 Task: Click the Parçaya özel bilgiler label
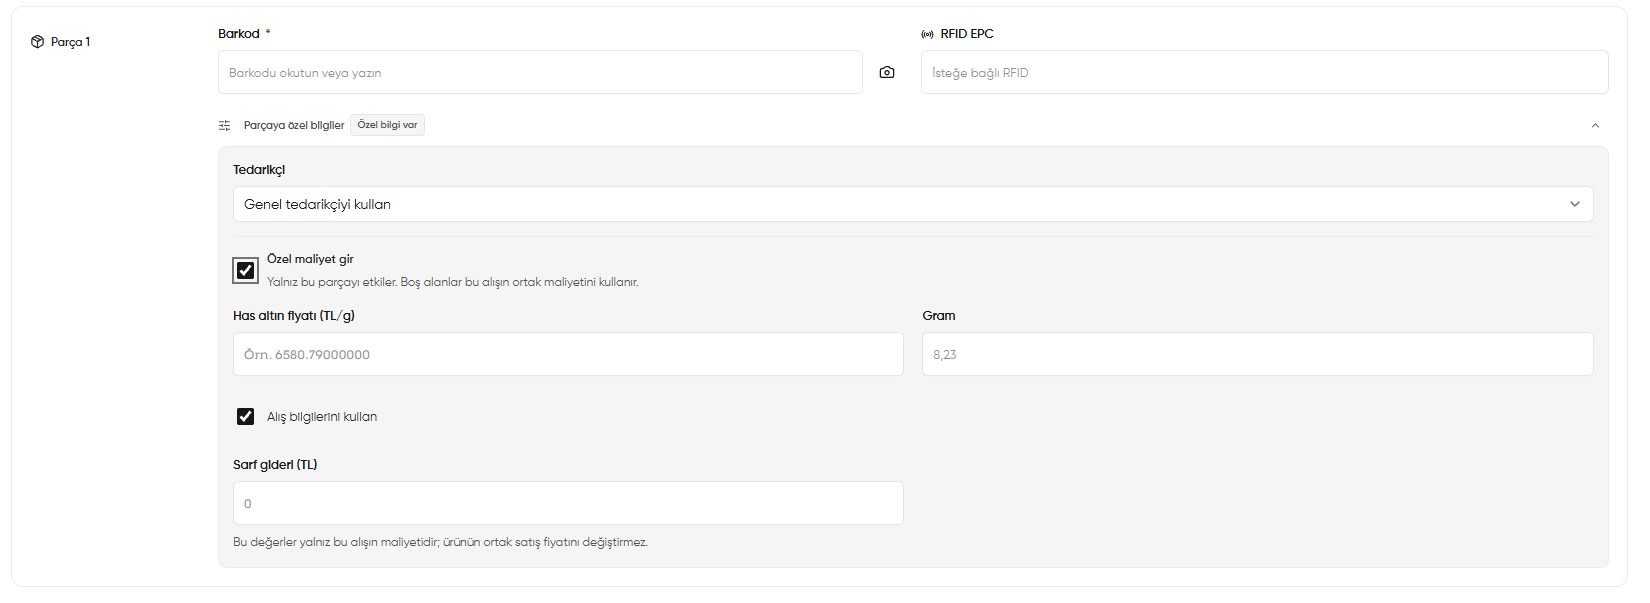click(x=294, y=125)
